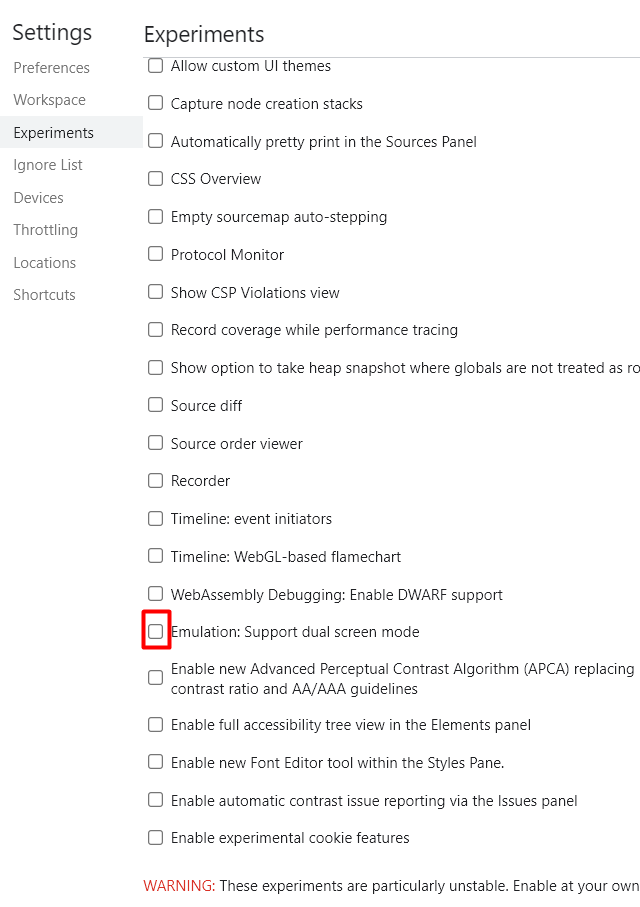
Task: Turn on Source order viewer
Action: pos(155,442)
